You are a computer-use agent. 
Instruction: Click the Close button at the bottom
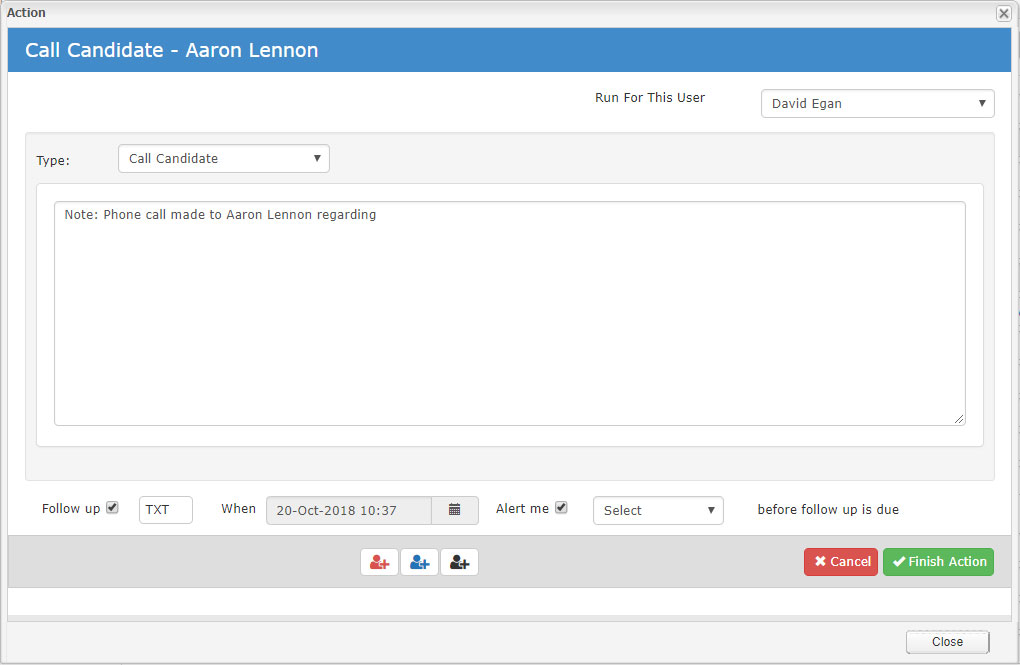(948, 642)
